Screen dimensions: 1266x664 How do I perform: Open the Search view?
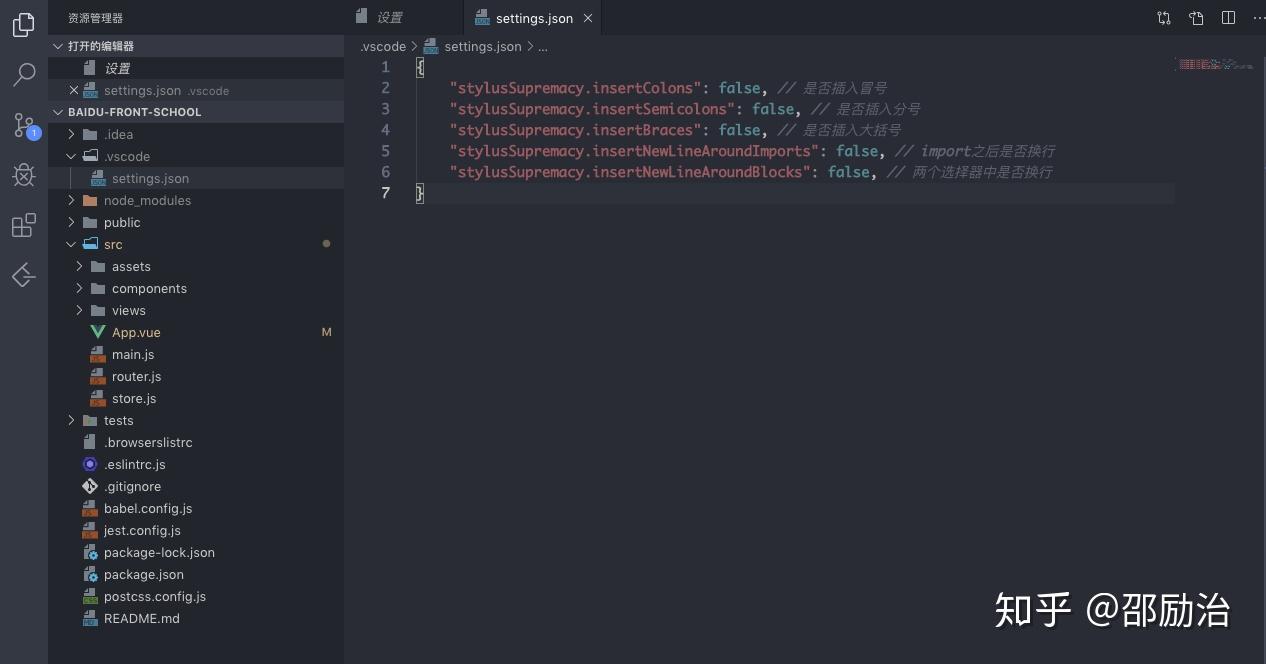click(24, 74)
